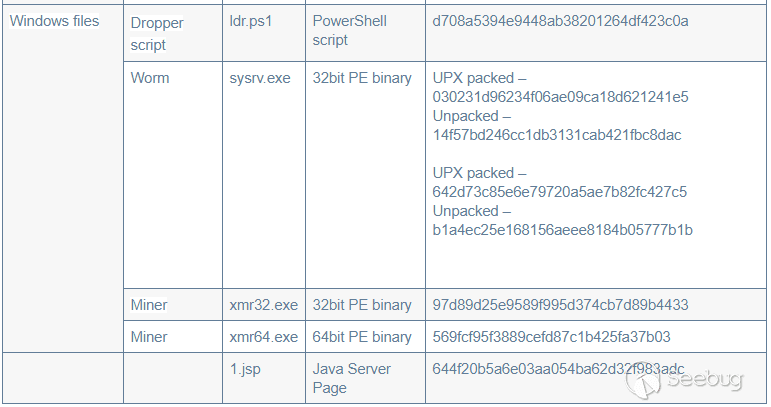Click the hash starting with 569fcf95

(x=551, y=337)
